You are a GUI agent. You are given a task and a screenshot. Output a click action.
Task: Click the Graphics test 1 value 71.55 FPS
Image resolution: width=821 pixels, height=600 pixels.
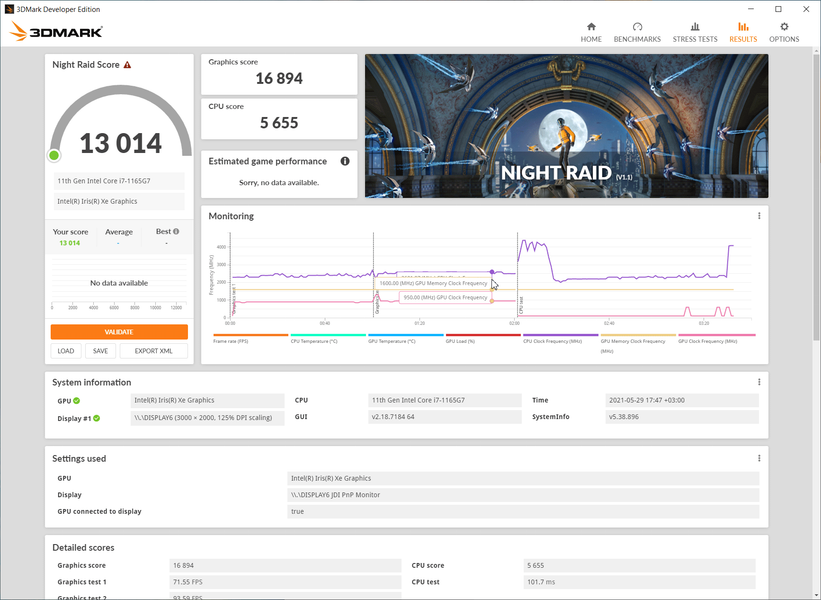(285, 582)
